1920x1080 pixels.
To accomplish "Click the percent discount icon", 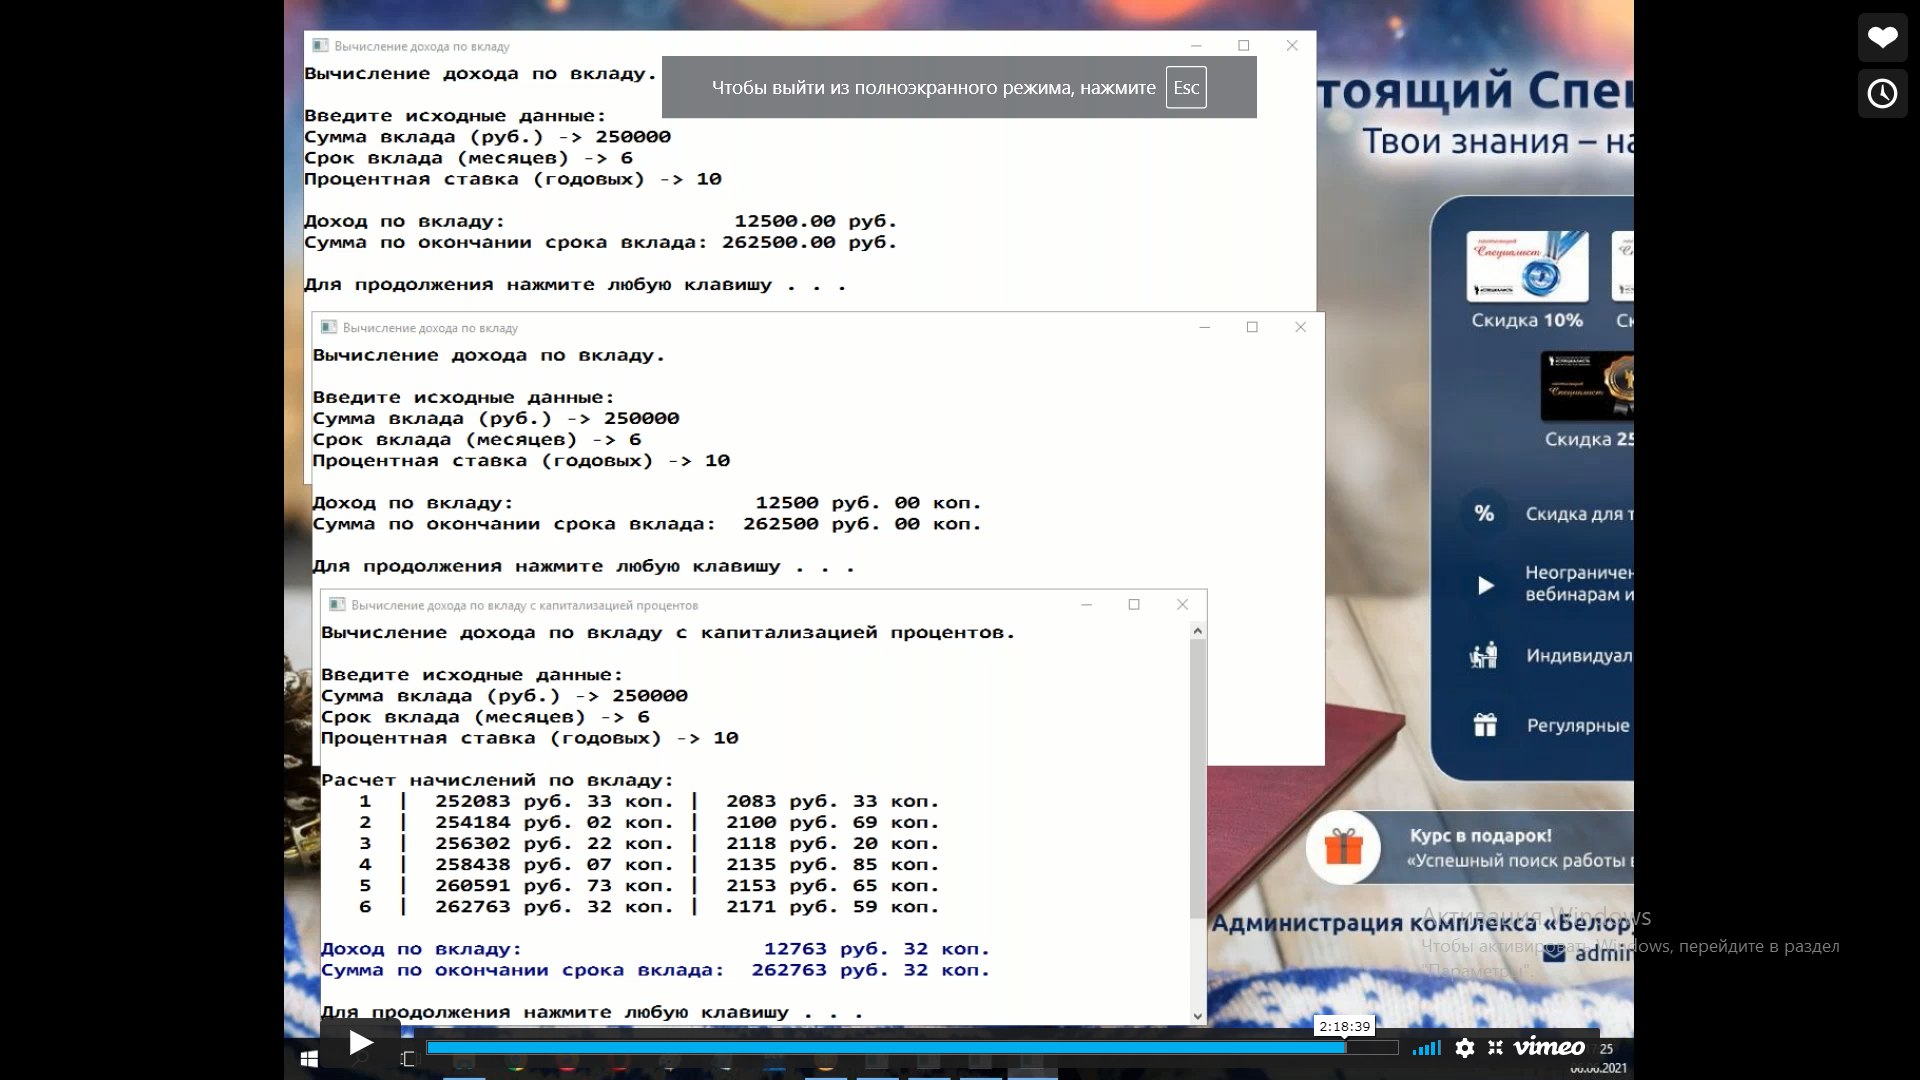I will coord(1484,514).
